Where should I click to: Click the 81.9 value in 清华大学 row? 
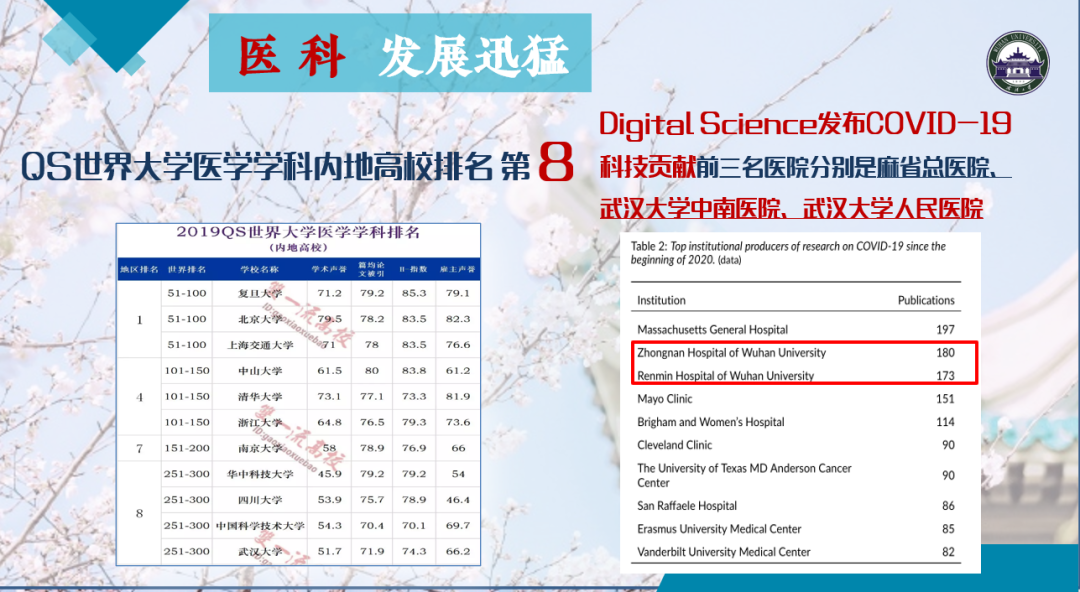458,396
